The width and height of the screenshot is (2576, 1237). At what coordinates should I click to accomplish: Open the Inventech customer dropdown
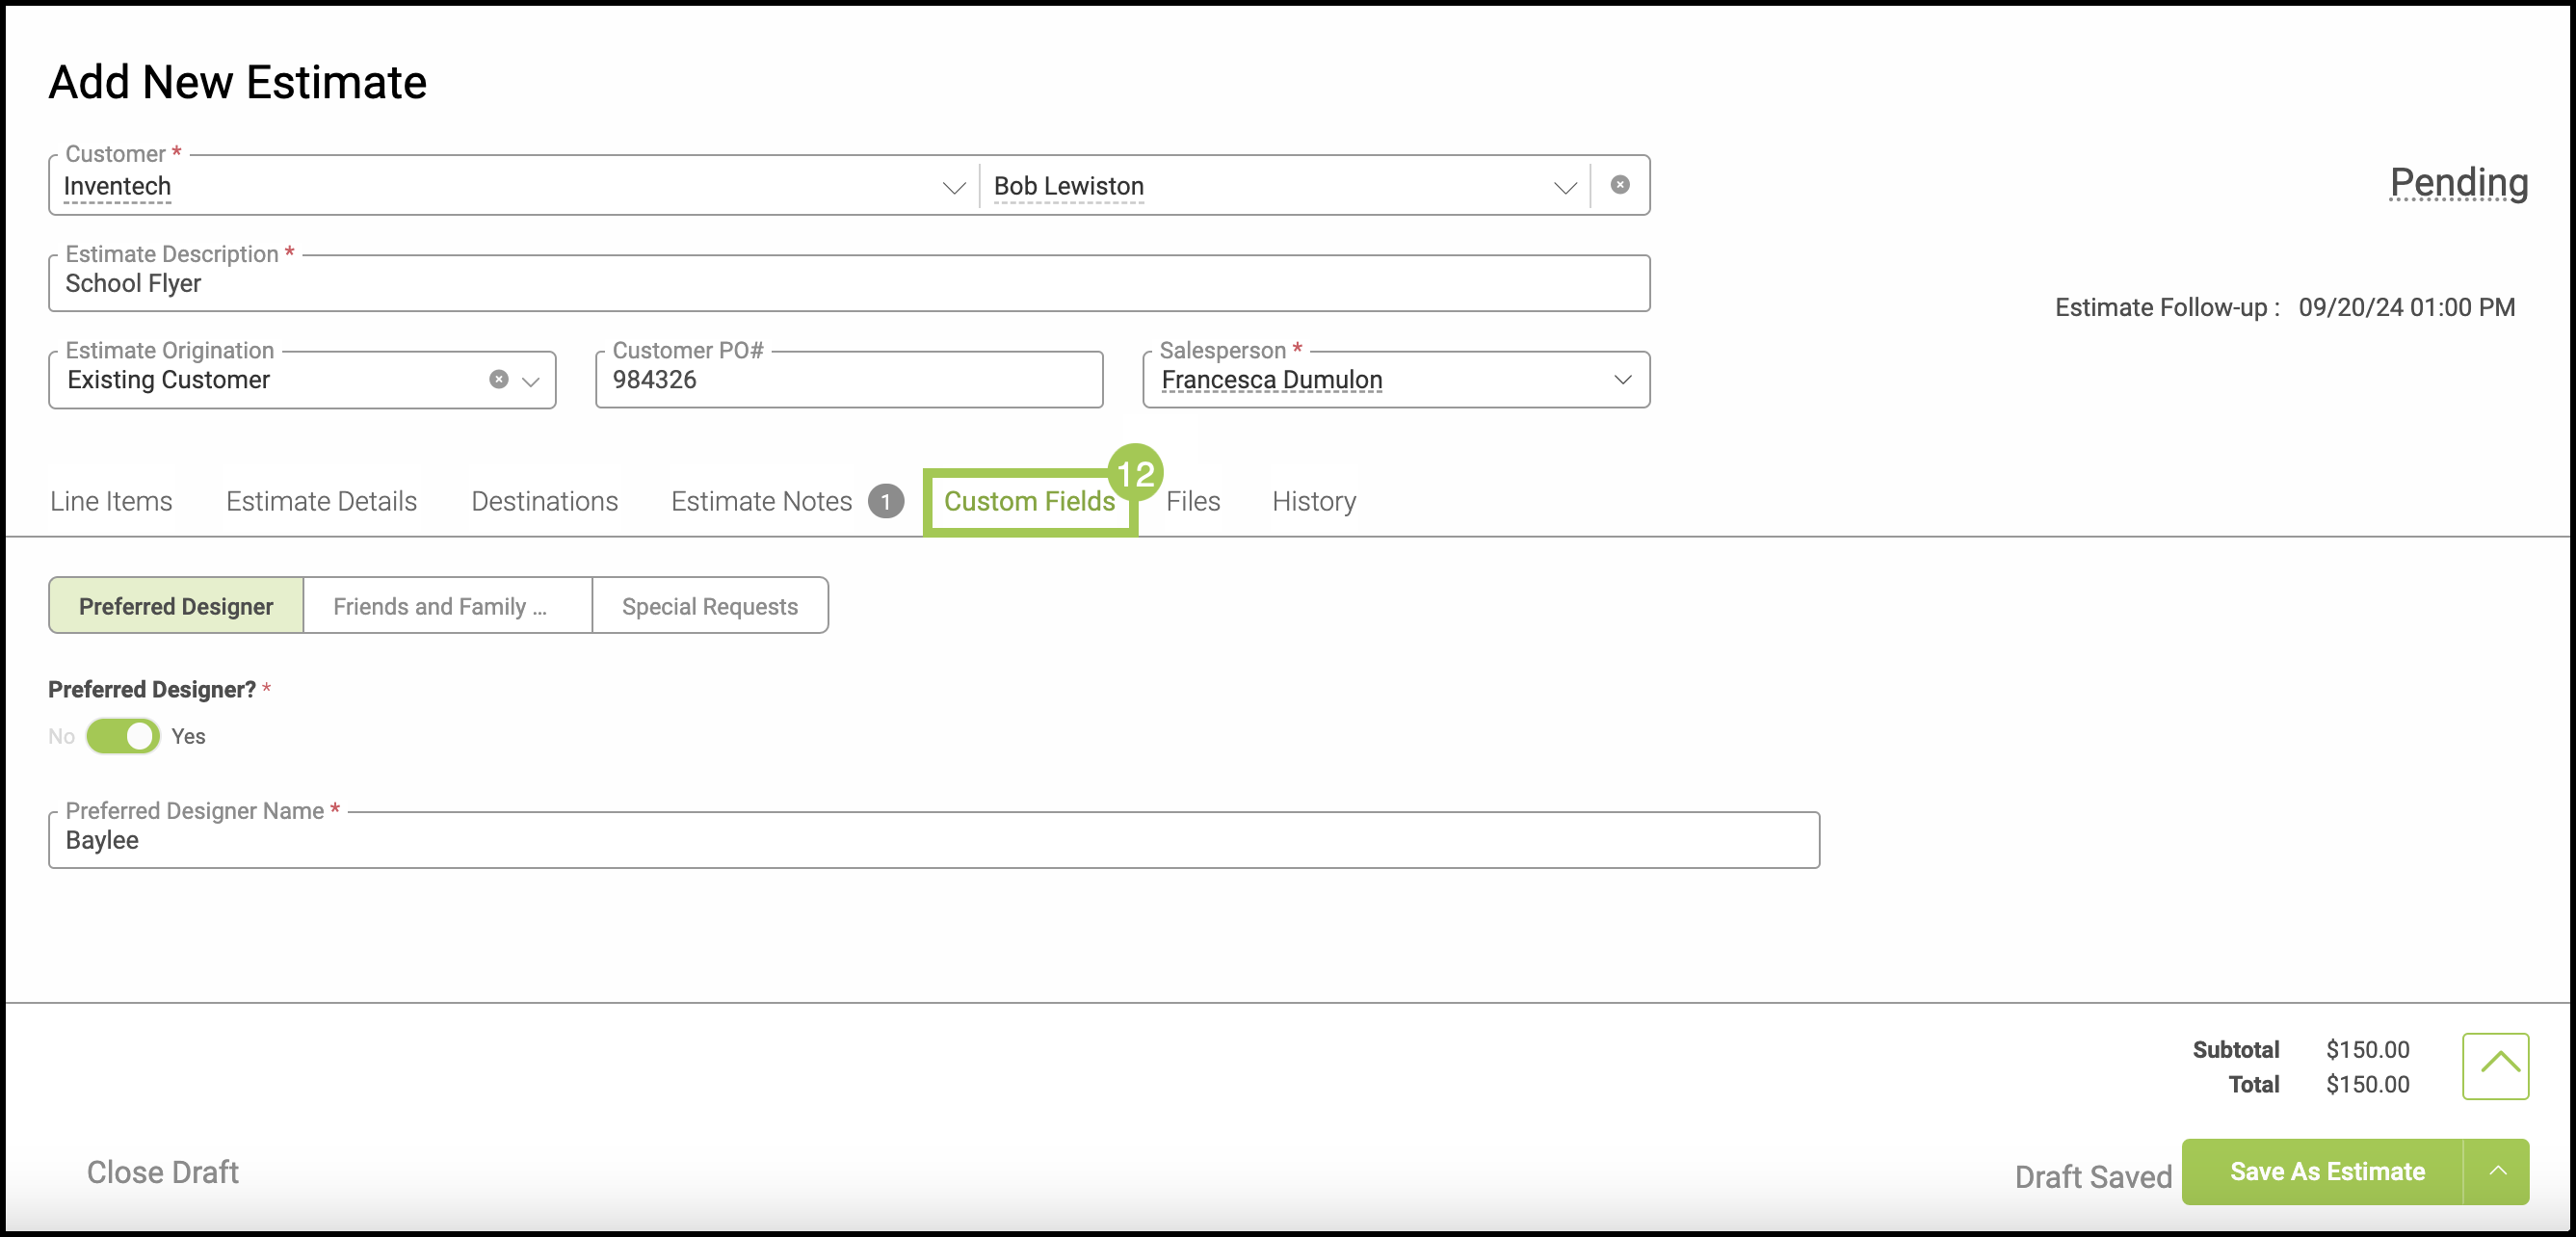953,187
